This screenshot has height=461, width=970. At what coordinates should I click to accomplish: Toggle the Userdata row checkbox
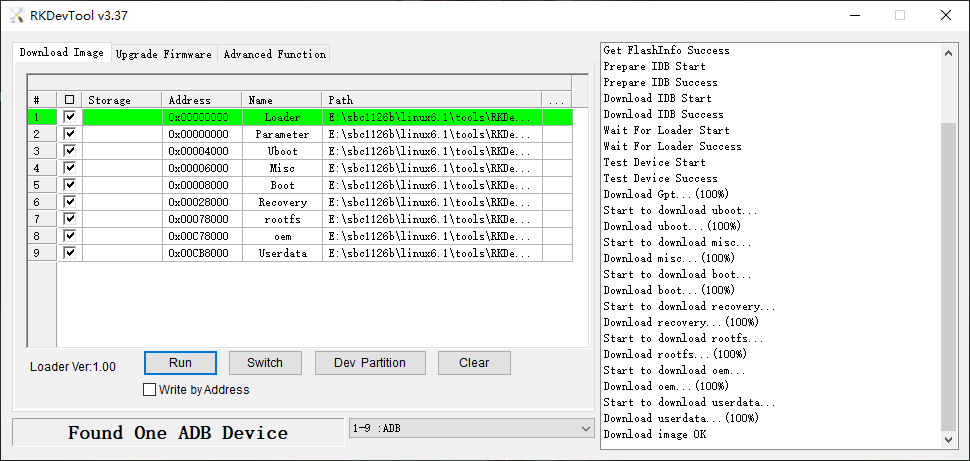click(70, 252)
